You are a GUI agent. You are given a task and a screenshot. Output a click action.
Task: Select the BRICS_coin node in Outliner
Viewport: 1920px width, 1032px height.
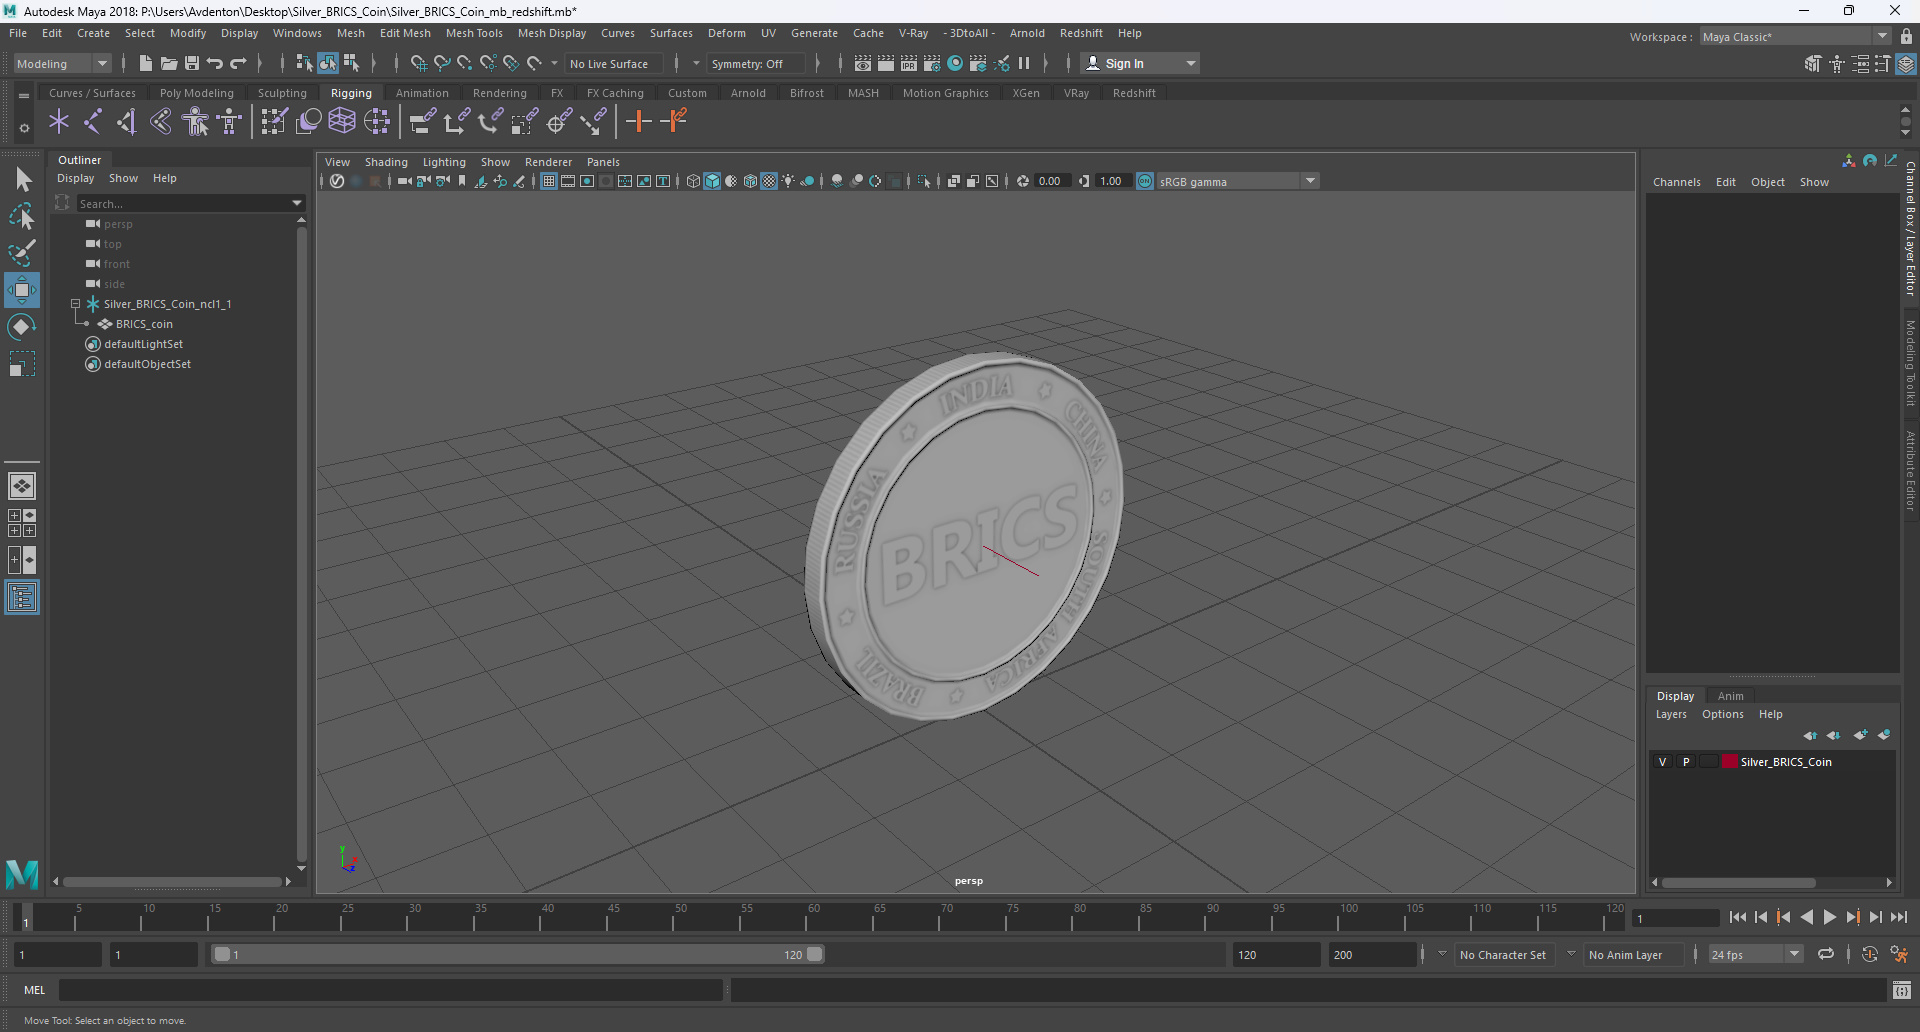click(144, 324)
